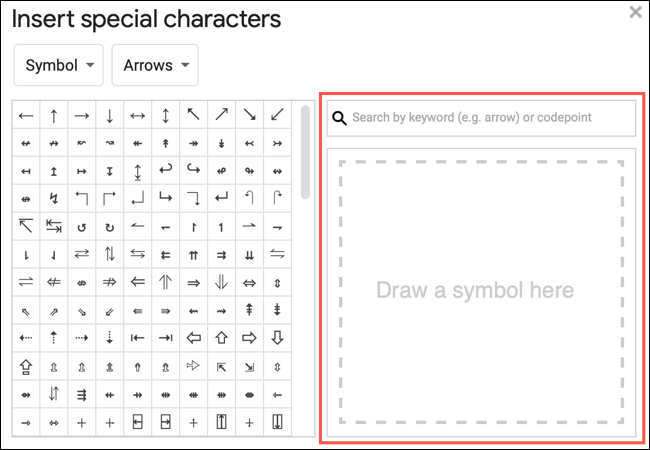
Task: Insert the white hollow rightwards arrow
Action: coord(250,338)
